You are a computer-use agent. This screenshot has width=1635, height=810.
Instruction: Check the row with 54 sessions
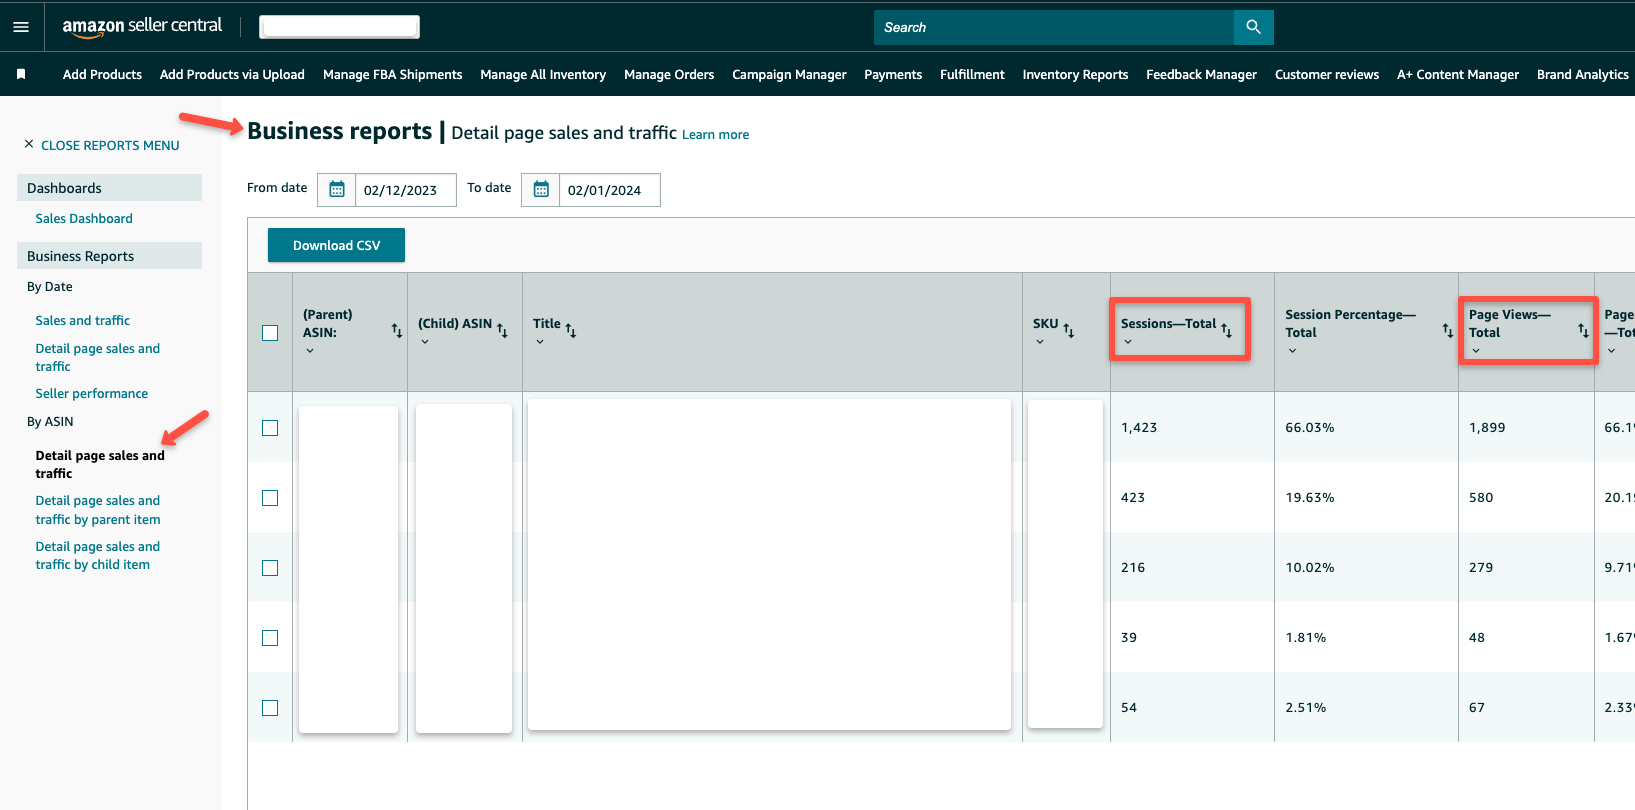point(270,708)
